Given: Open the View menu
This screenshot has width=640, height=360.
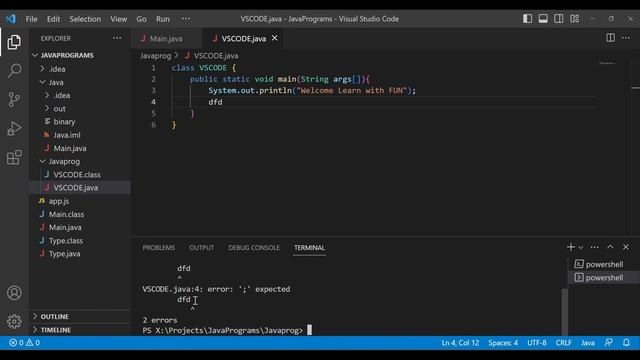Looking at the screenshot, I should 118,19.
